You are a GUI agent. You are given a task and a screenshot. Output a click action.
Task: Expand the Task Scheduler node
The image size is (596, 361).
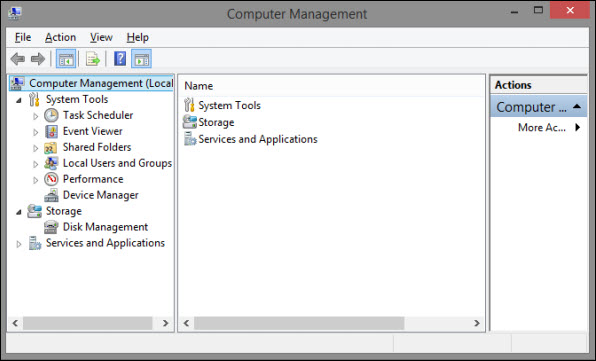[36, 116]
